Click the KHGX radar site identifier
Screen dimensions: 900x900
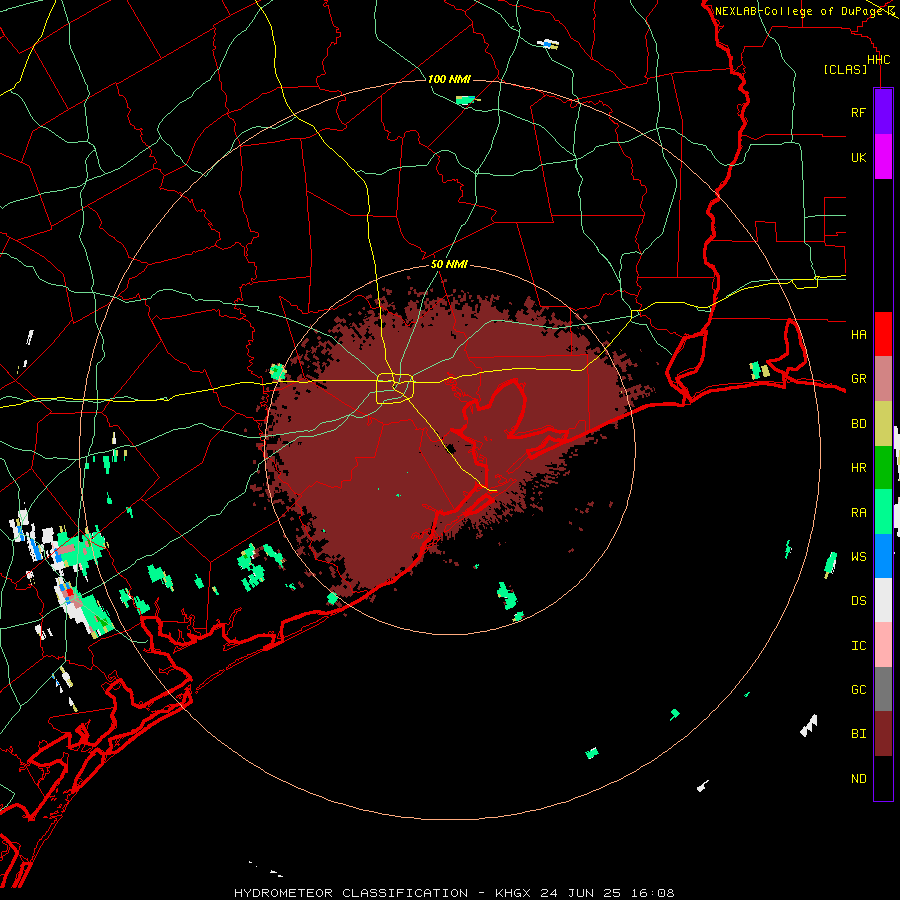point(513,893)
